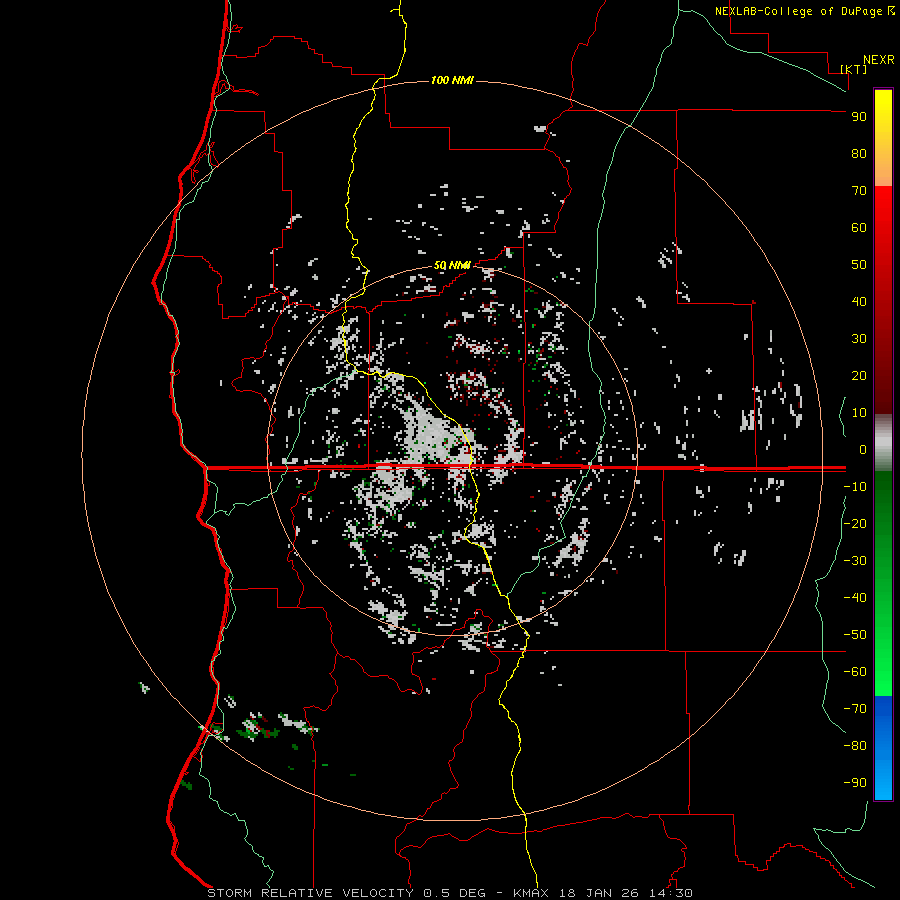Viewport: 900px width, 900px height.
Task: Select the -80 value on velocity scale
Action: click(855, 746)
